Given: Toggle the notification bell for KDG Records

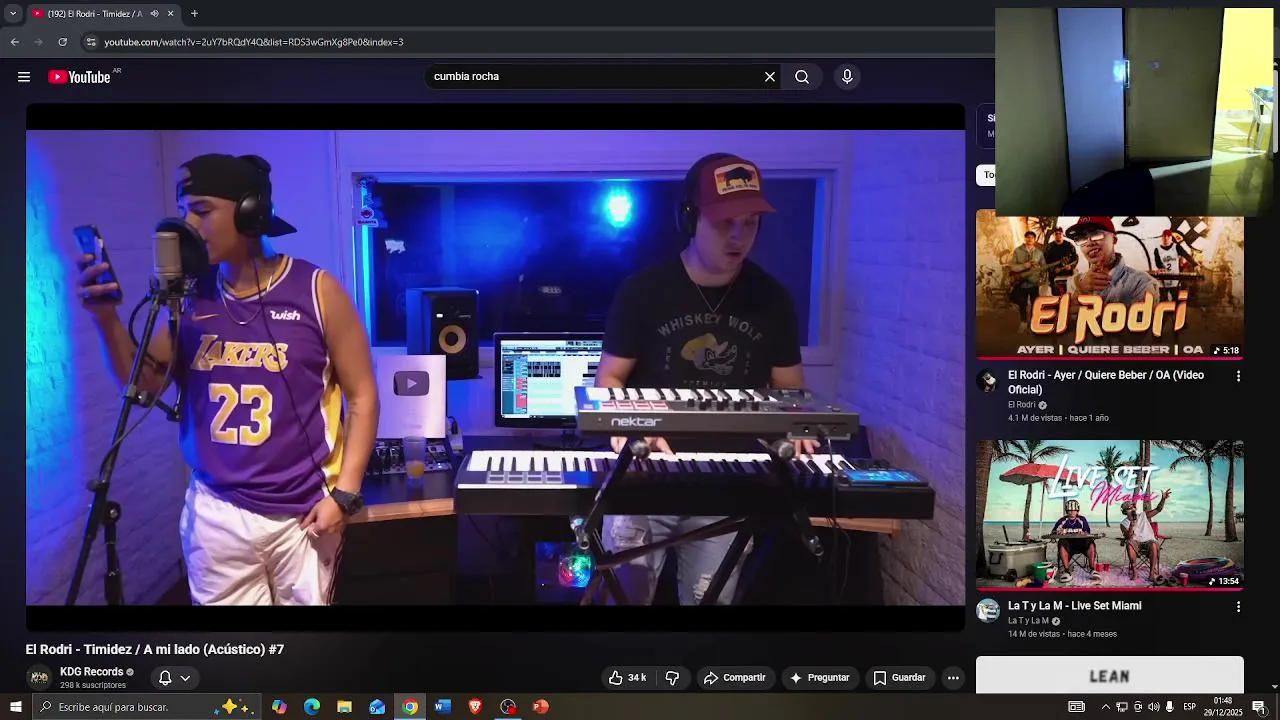Looking at the screenshot, I should tap(165, 678).
